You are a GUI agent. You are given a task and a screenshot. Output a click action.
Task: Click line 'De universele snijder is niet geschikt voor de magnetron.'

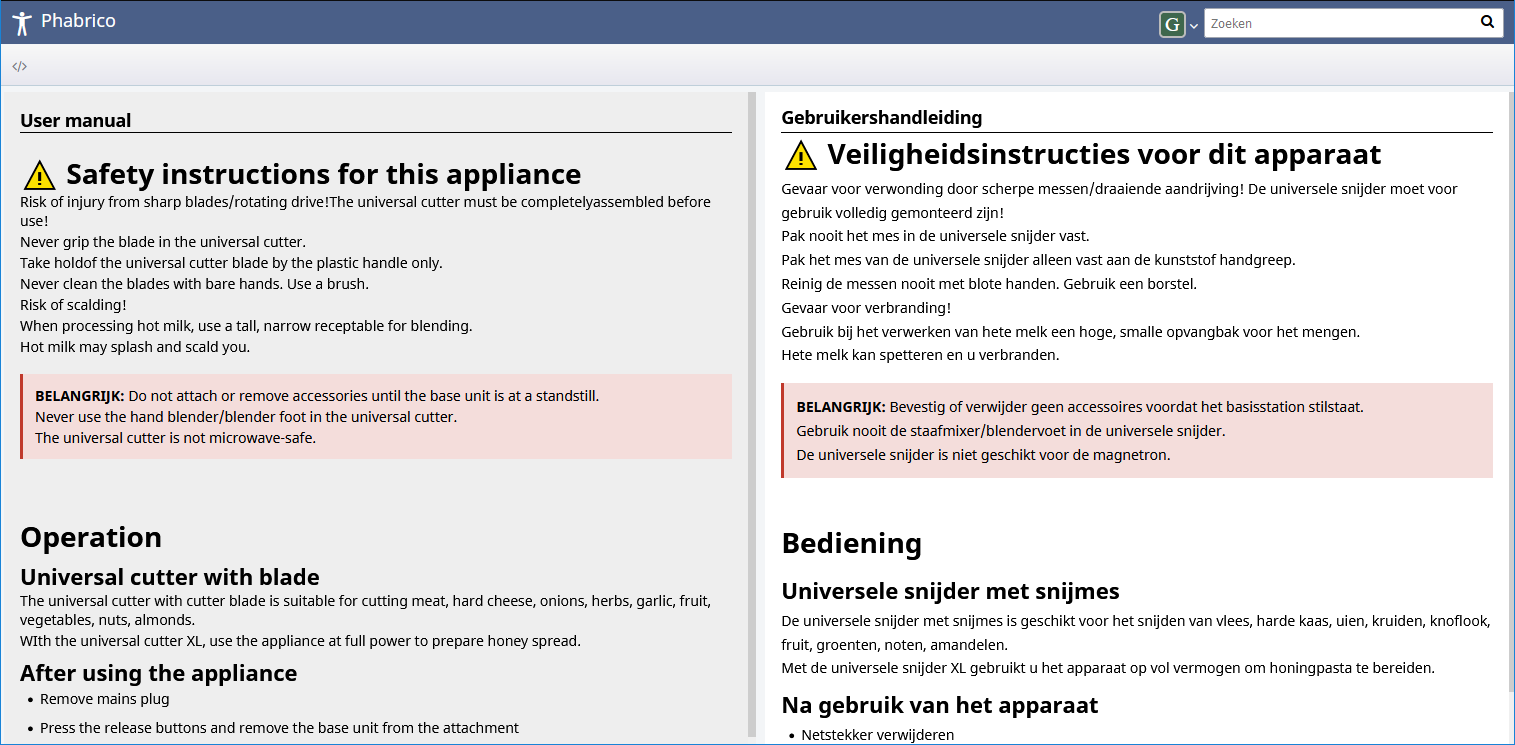point(983,455)
